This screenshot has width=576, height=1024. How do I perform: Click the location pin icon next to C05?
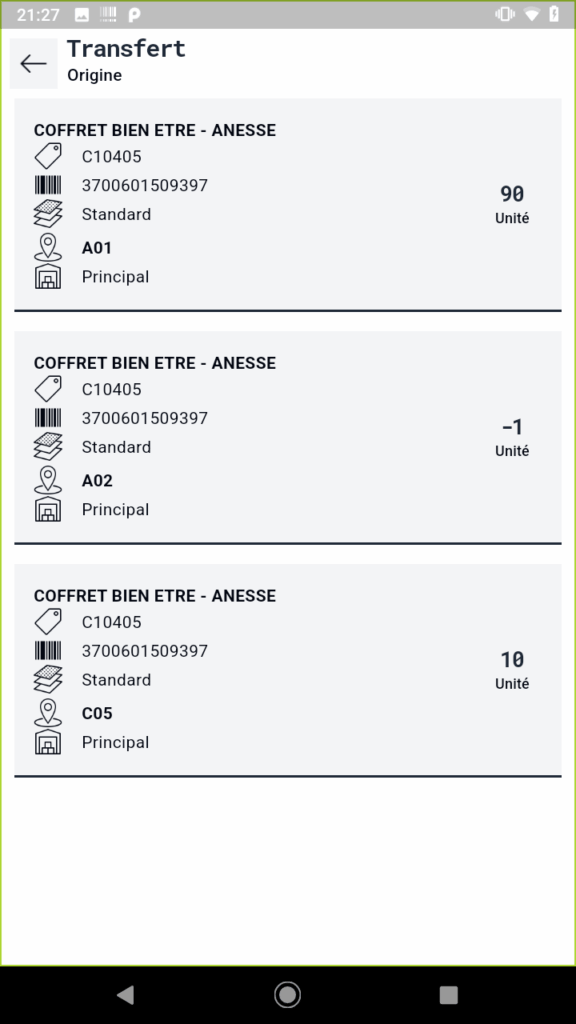coord(48,713)
